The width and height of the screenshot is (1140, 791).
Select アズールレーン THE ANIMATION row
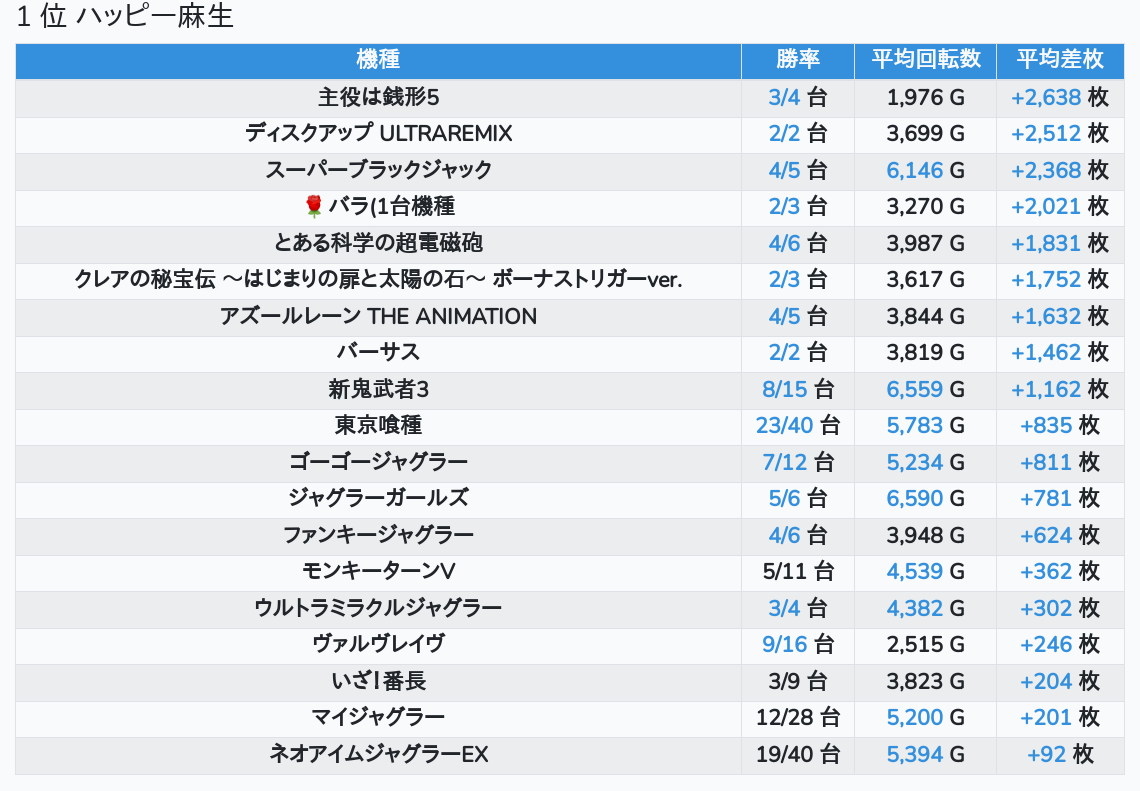click(378, 316)
